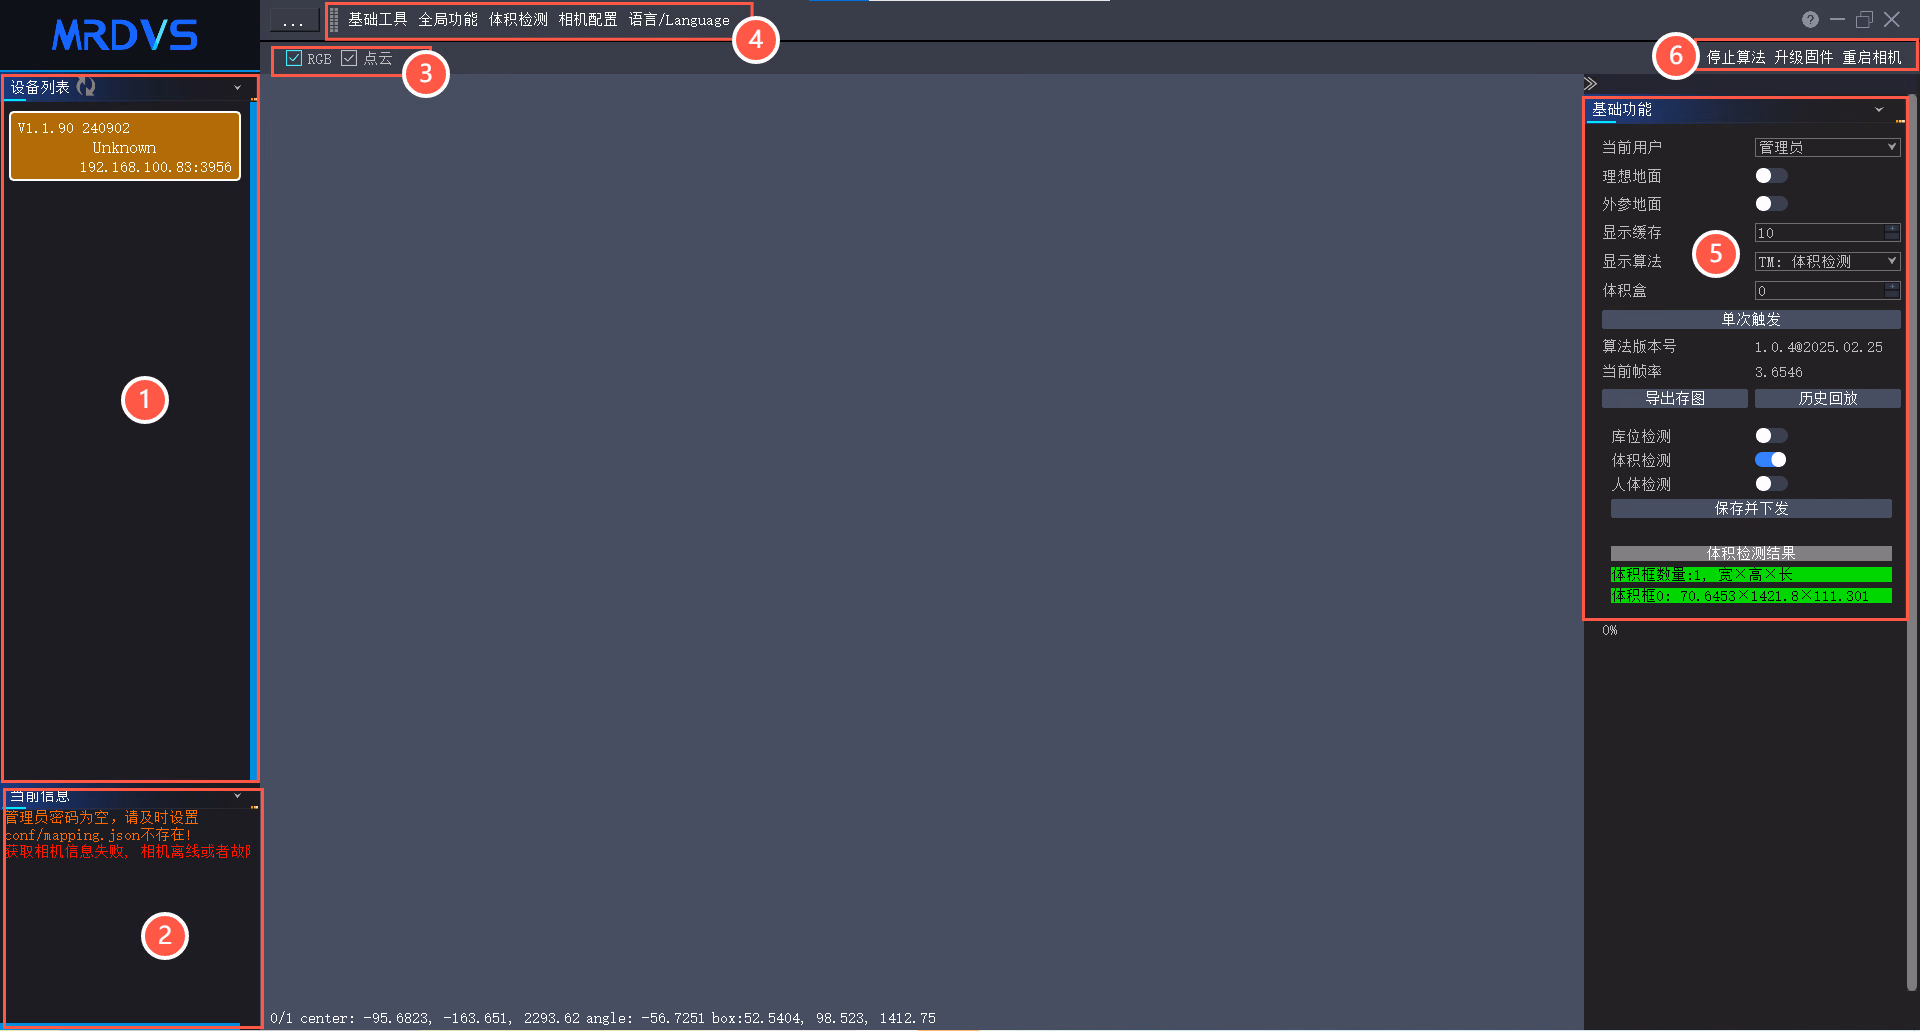Click the 重启相机 button

click(1872, 57)
